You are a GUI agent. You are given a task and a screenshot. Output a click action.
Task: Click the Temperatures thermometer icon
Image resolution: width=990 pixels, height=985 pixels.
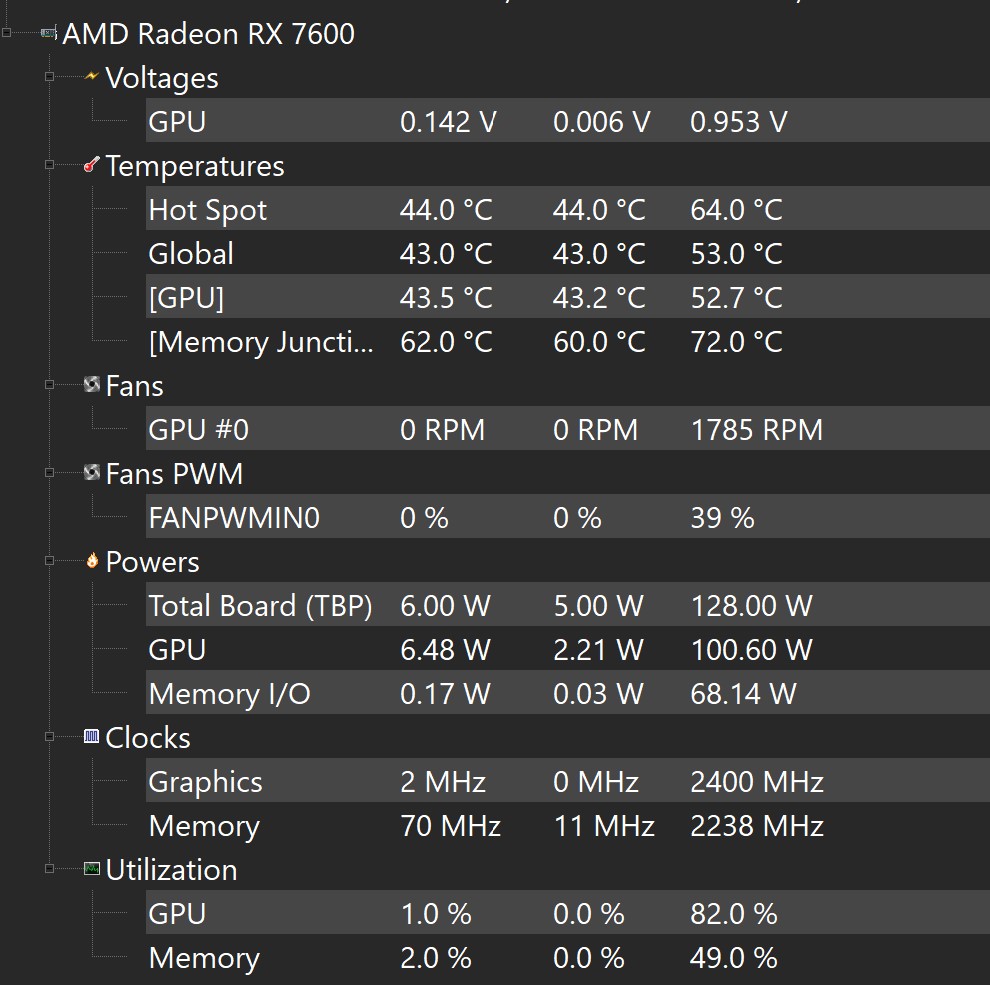point(92,165)
